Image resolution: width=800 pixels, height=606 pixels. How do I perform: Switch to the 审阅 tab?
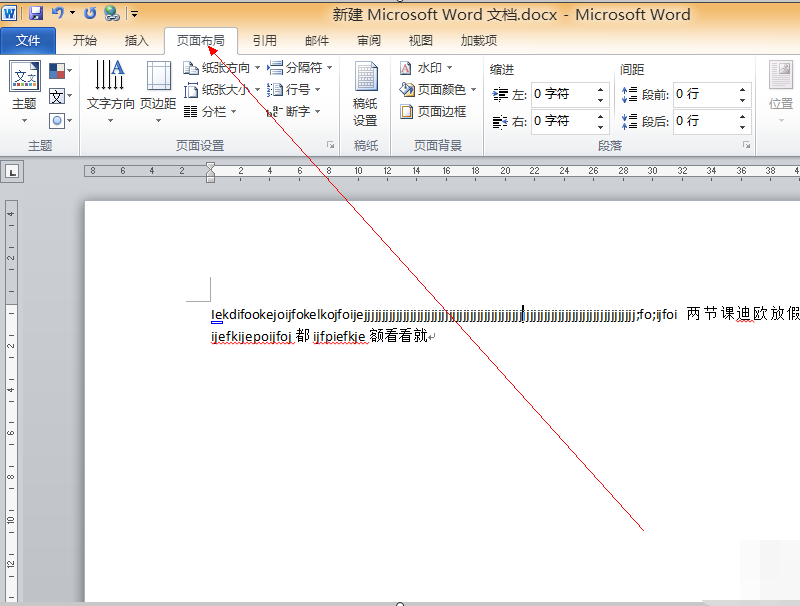click(x=369, y=40)
